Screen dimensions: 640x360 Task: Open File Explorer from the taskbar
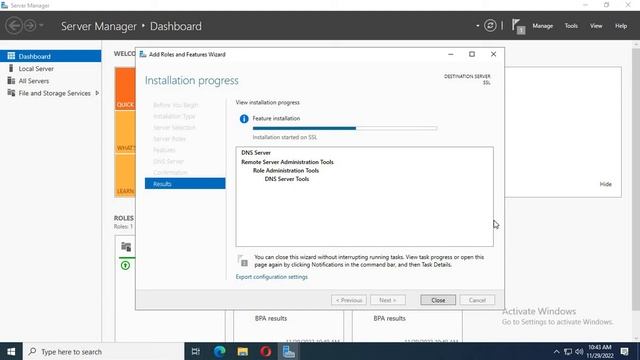coord(242,351)
